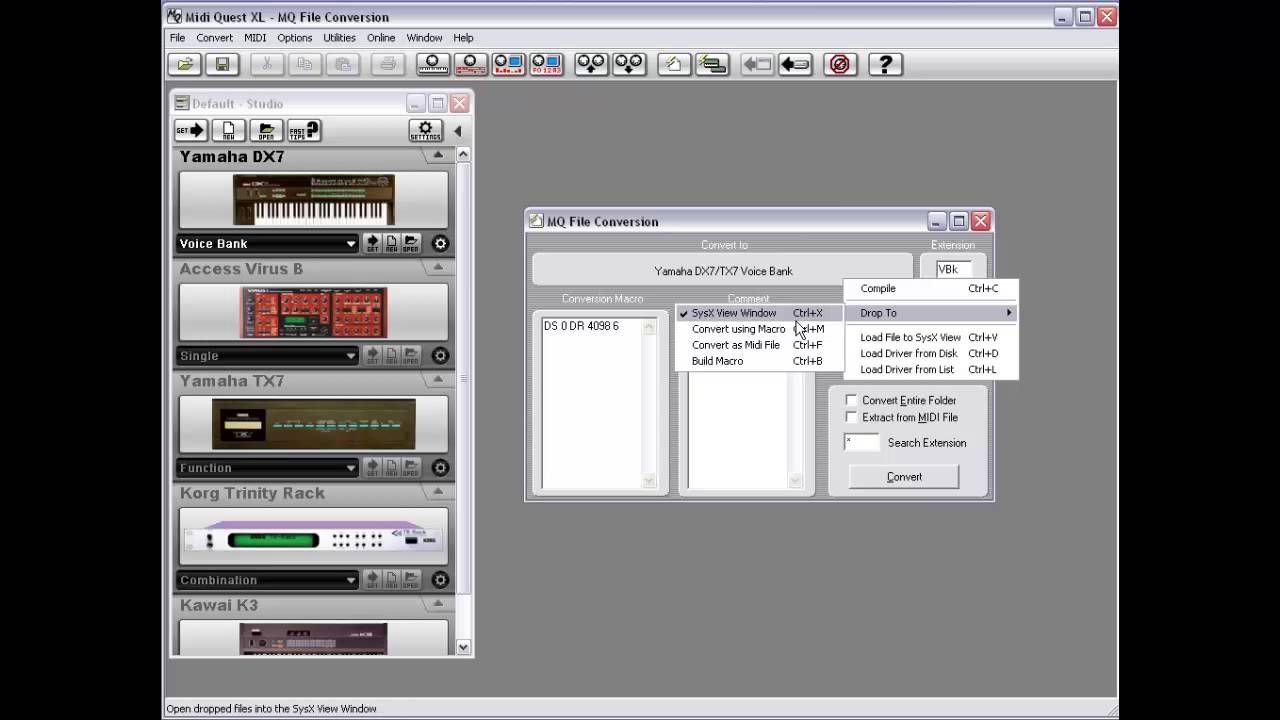Choose Convert using Macro
1280x720 pixels.
click(x=758, y=329)
